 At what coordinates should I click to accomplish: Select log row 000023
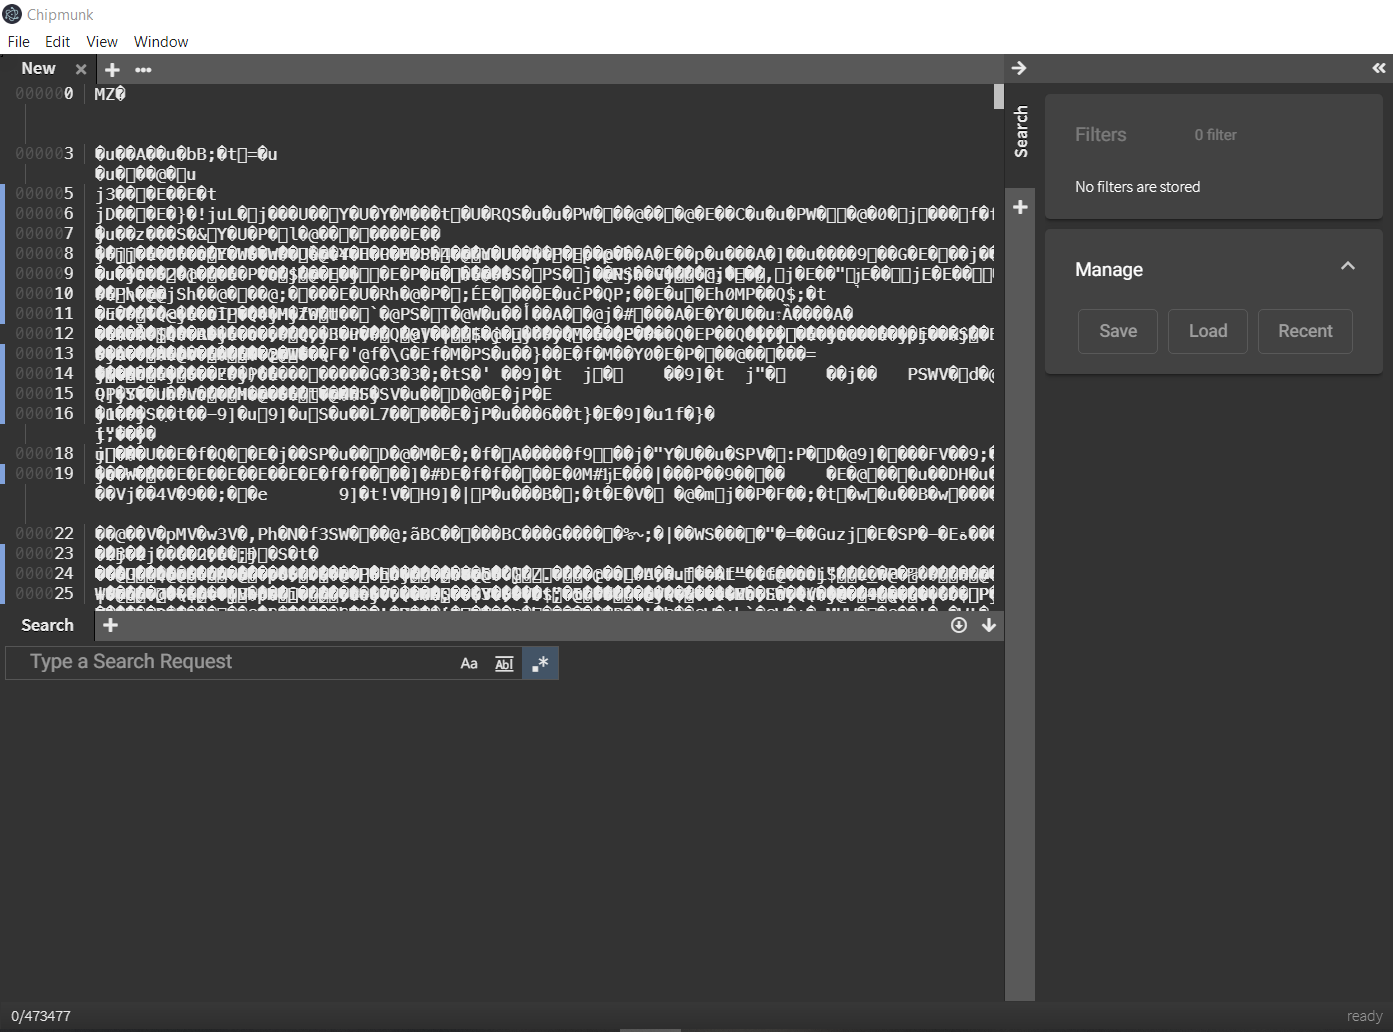point(500,554)
